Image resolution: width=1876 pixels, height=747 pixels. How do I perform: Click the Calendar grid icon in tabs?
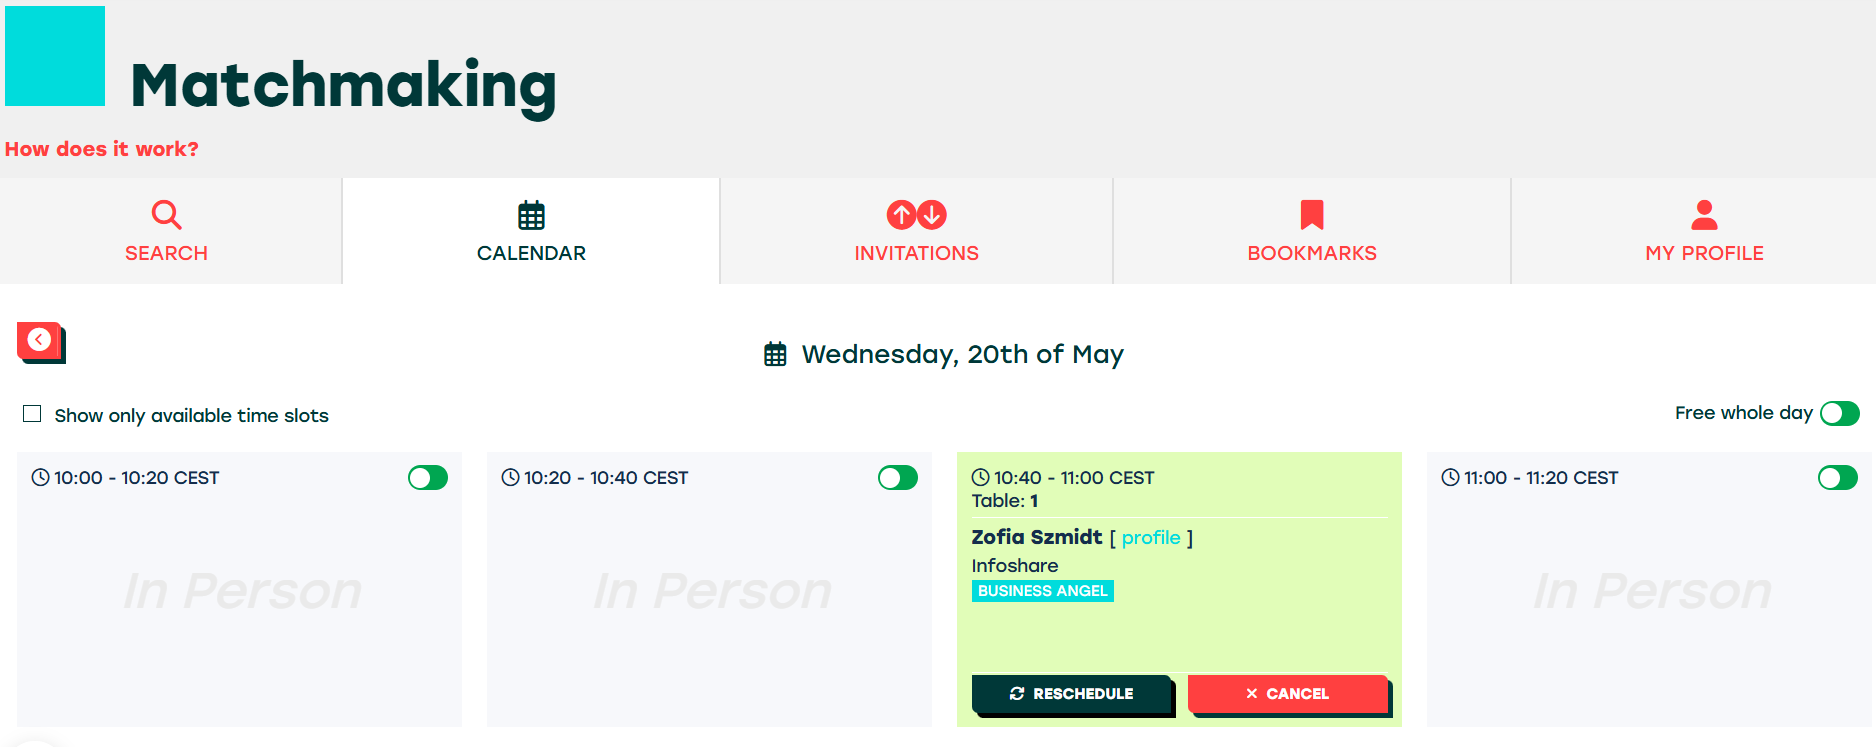[x=531, y=215]
